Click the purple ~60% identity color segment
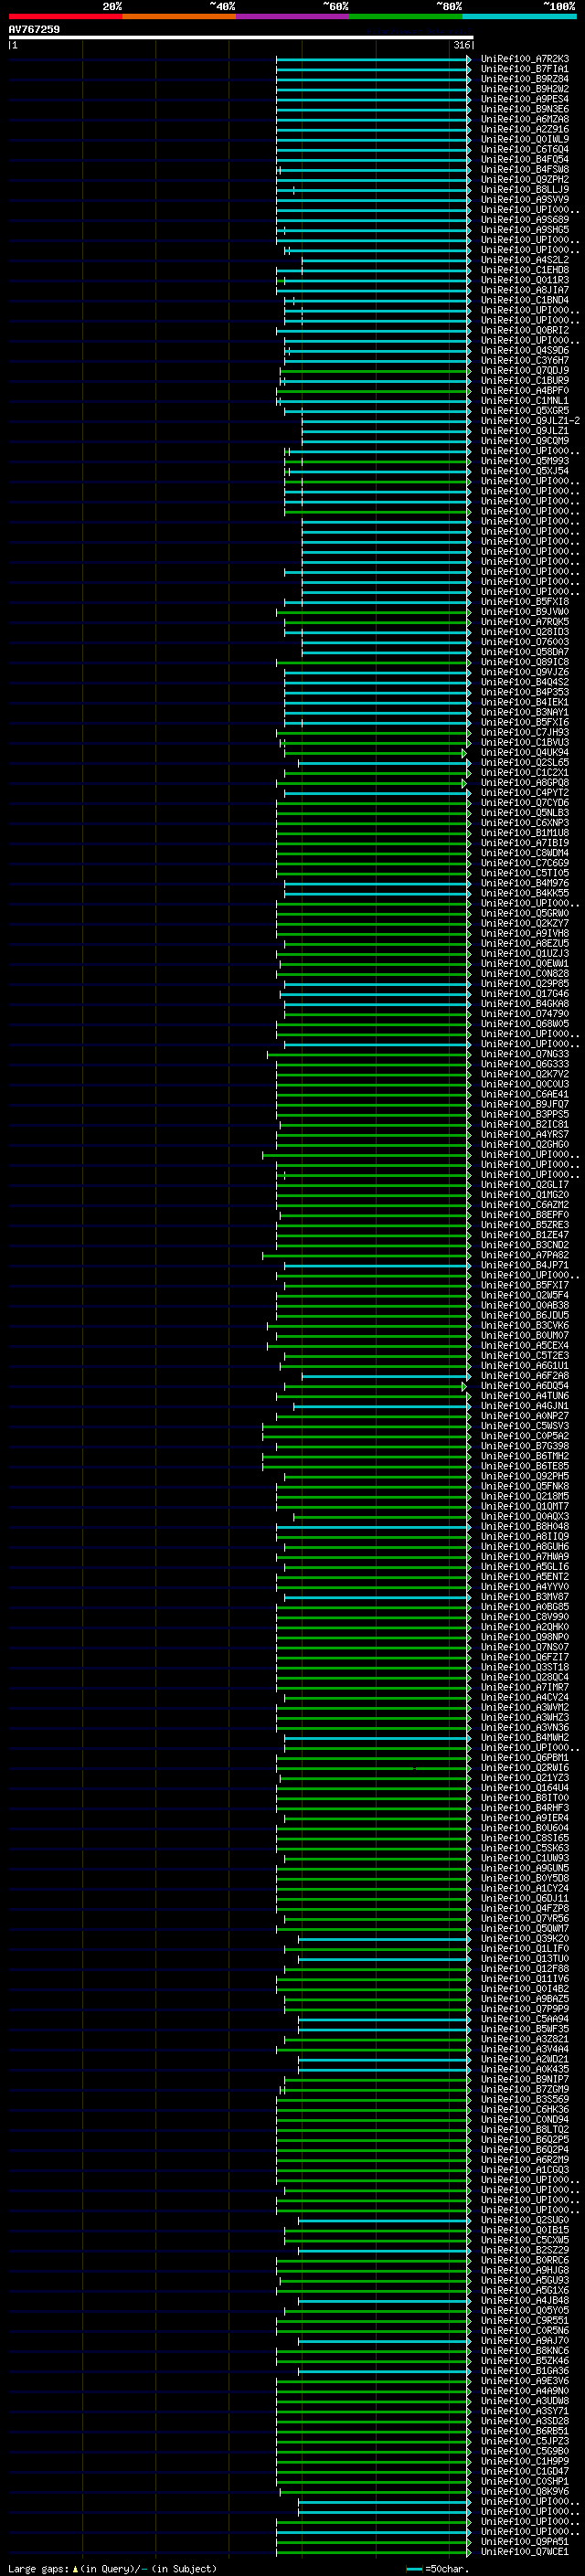 tap(292, 16)
